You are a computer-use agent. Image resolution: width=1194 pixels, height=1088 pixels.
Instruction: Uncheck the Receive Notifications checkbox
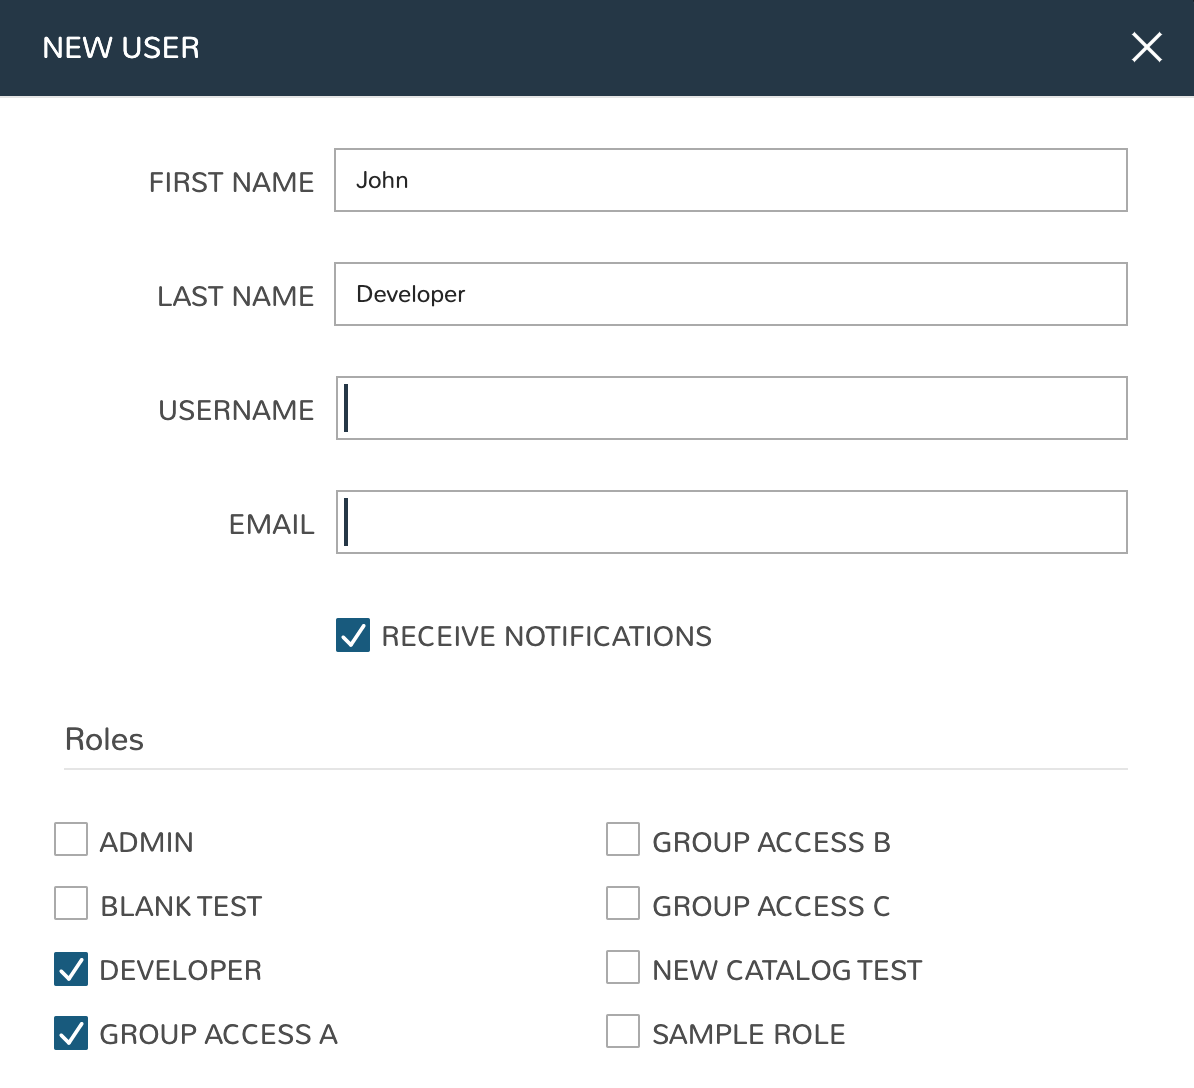coord(353,636)
